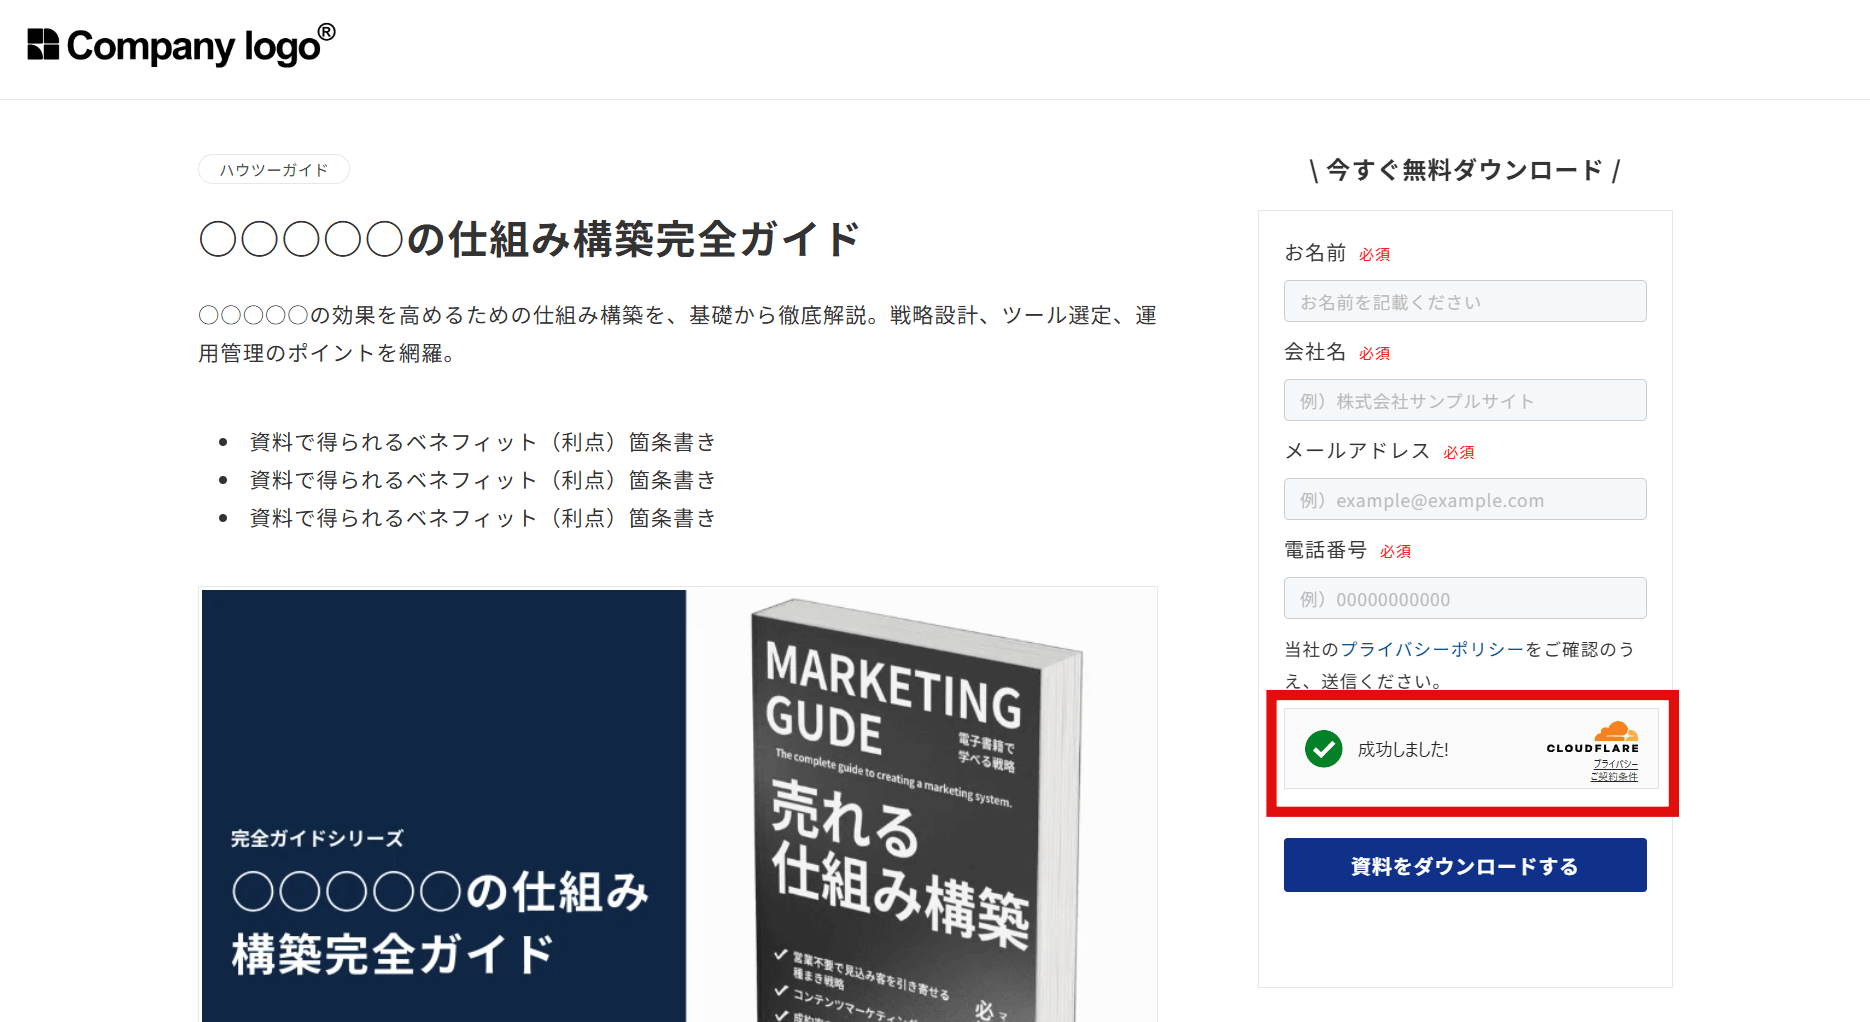Viewport: 1870px width, 1022px height.
Task: Open Cloudflare's プライバシー link in widget
Action: point(1615,764)
